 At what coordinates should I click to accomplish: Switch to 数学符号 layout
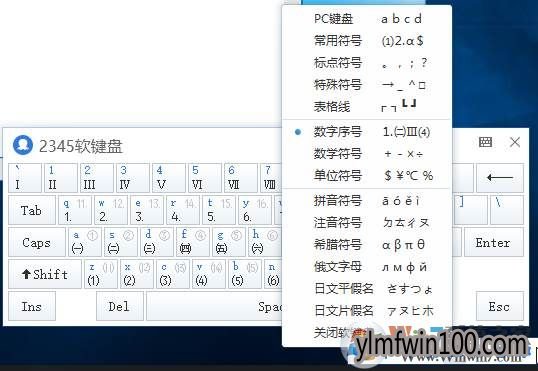click(366, 154)
